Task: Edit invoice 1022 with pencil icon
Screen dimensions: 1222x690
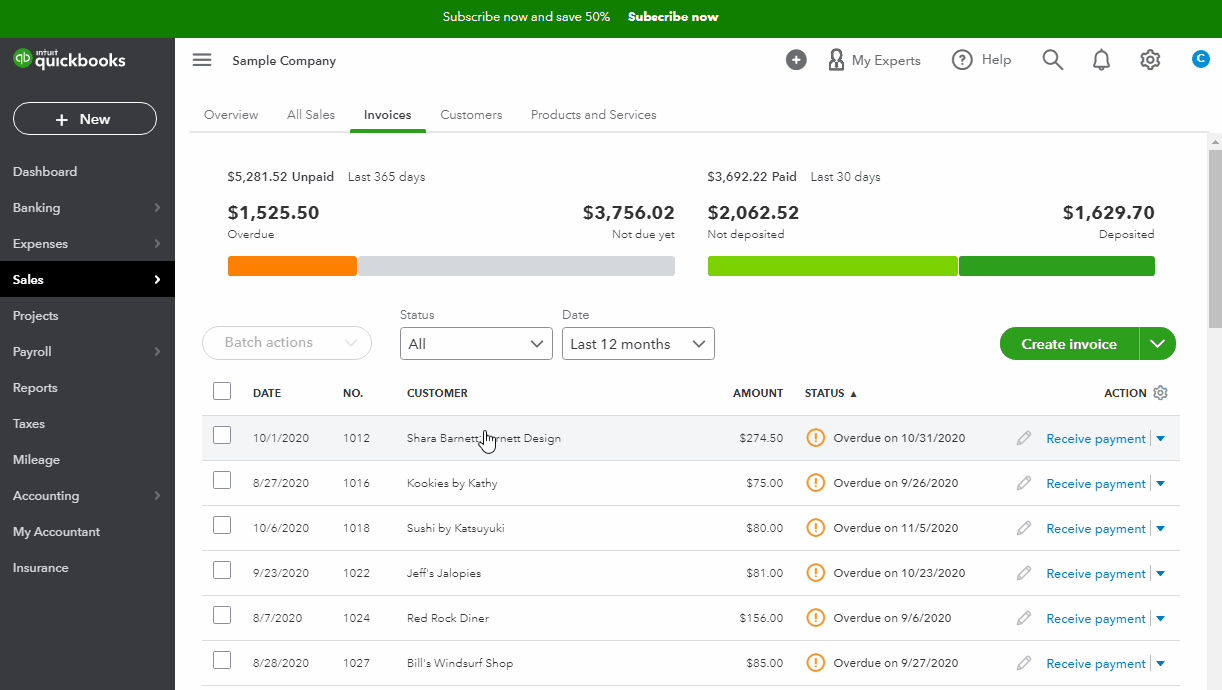Action: 1023,573
